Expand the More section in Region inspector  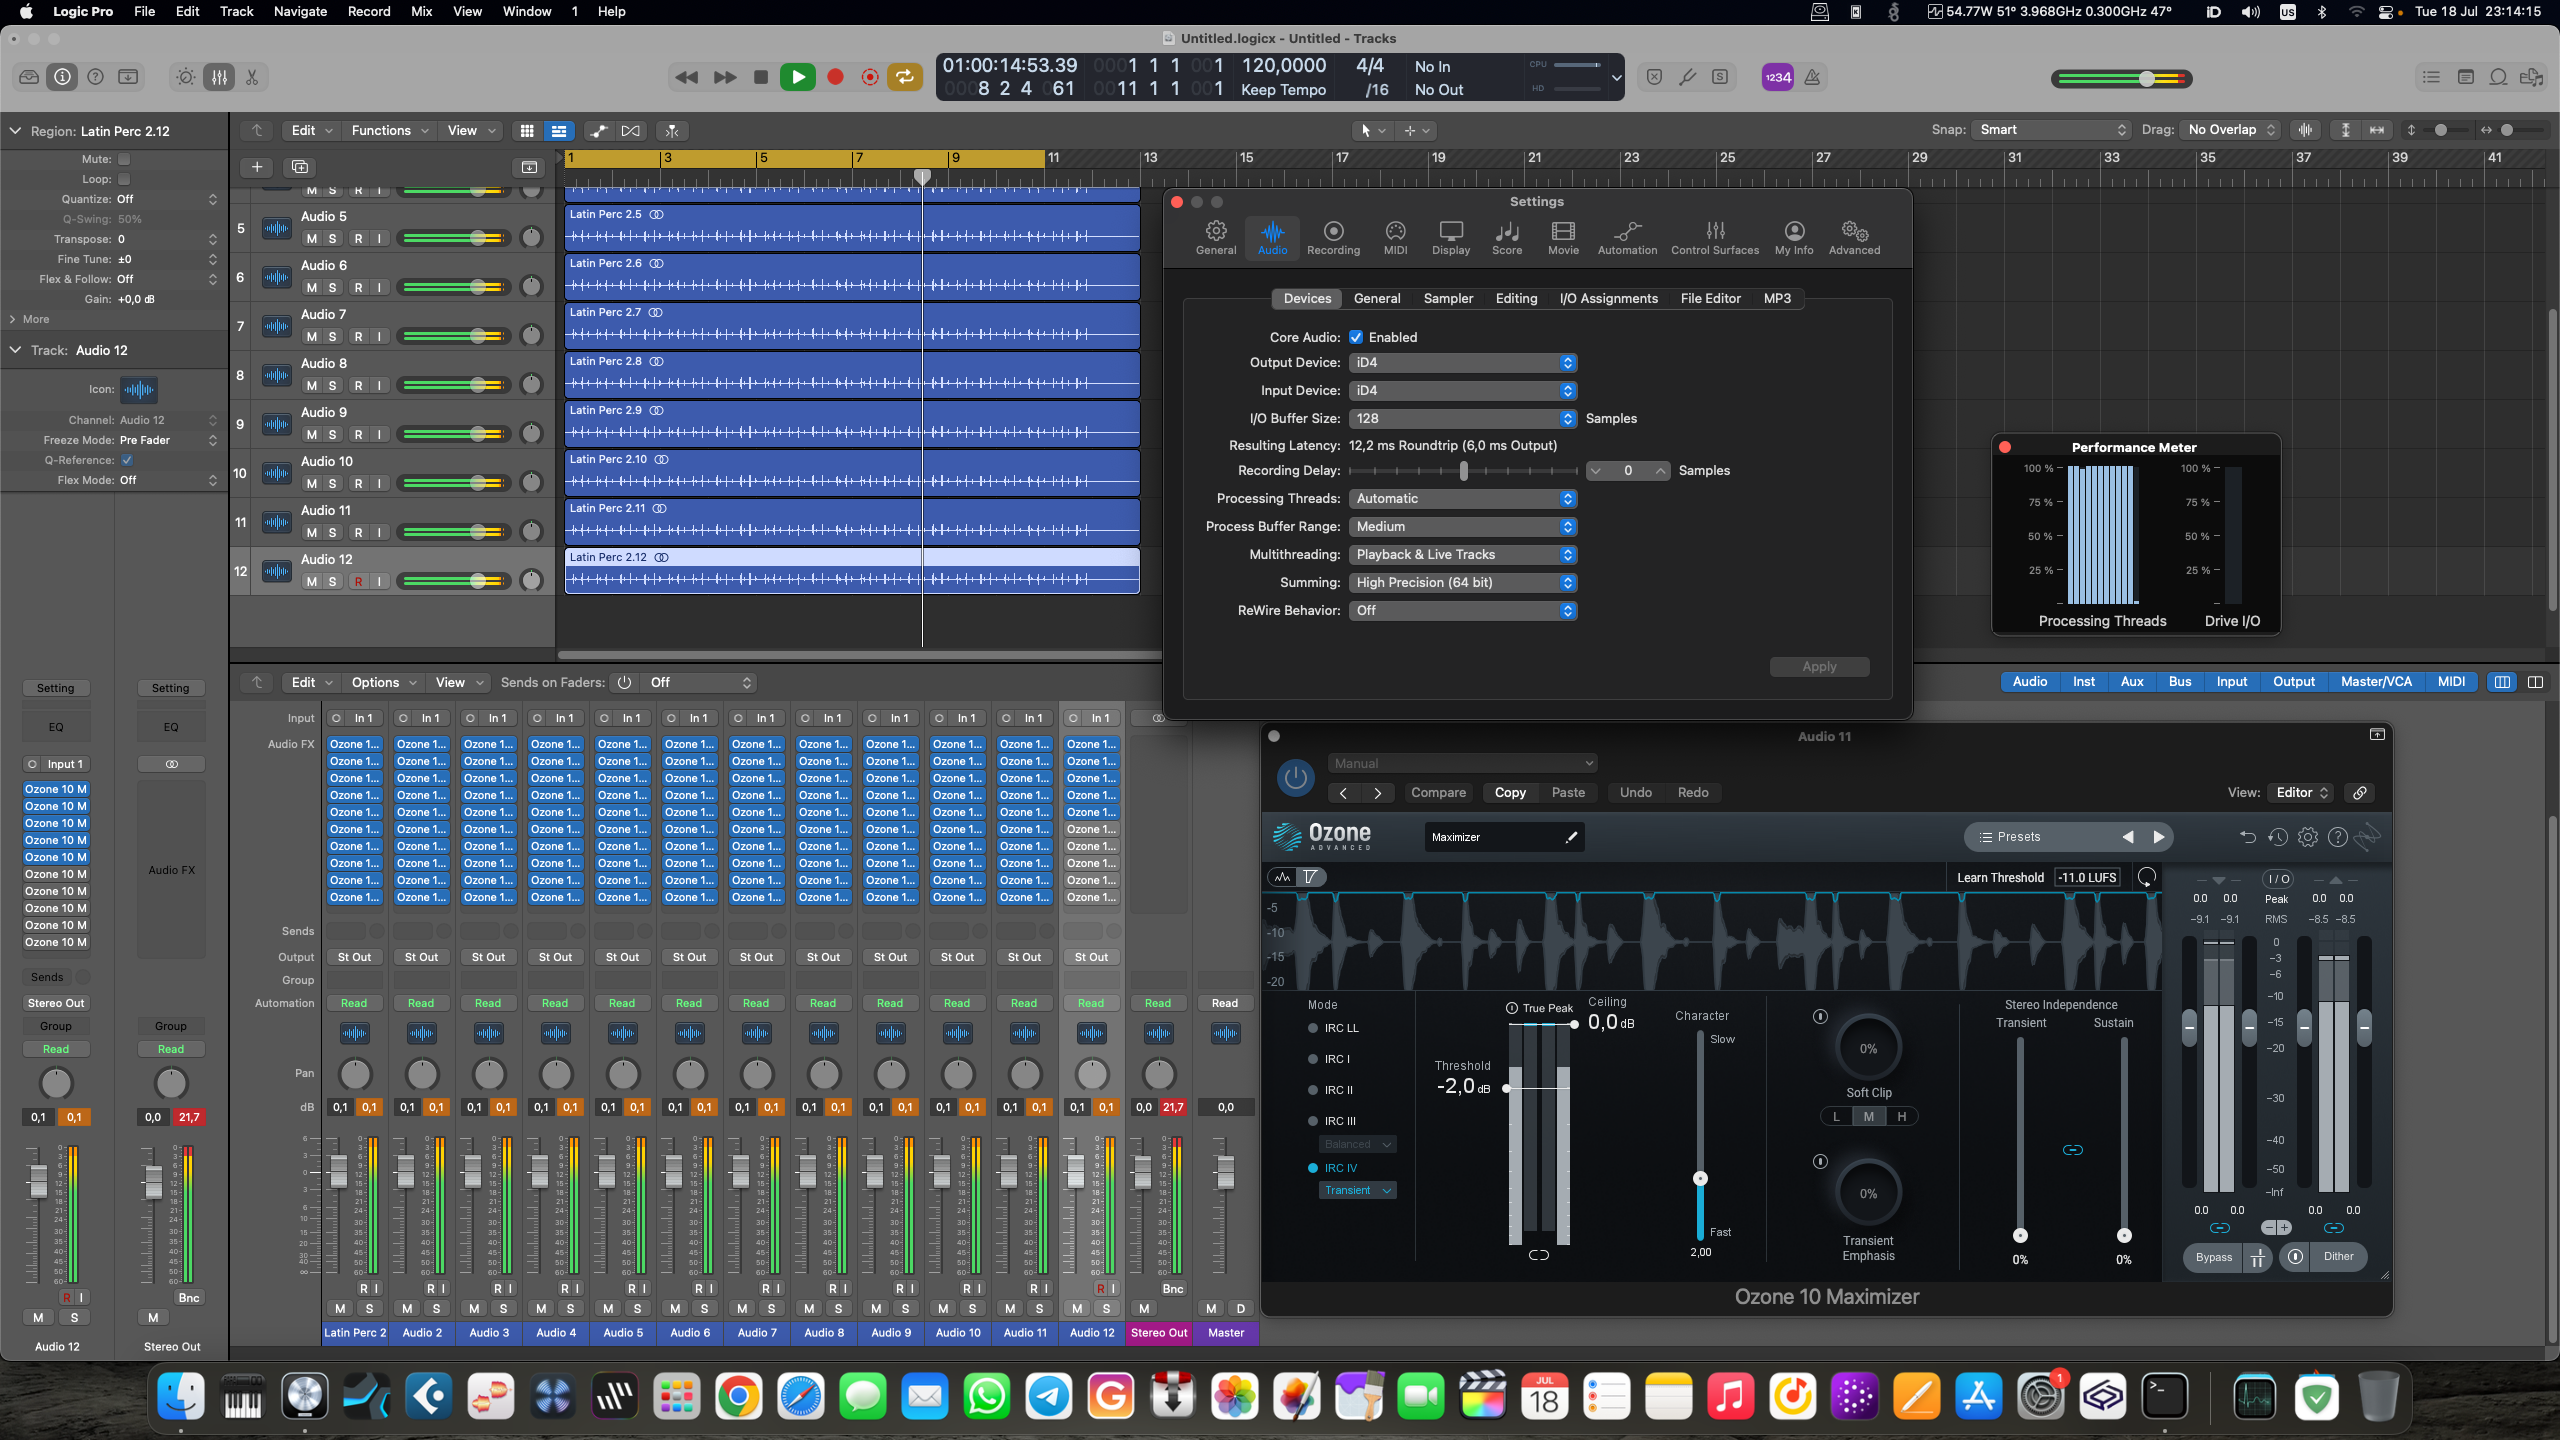point(35,319)
